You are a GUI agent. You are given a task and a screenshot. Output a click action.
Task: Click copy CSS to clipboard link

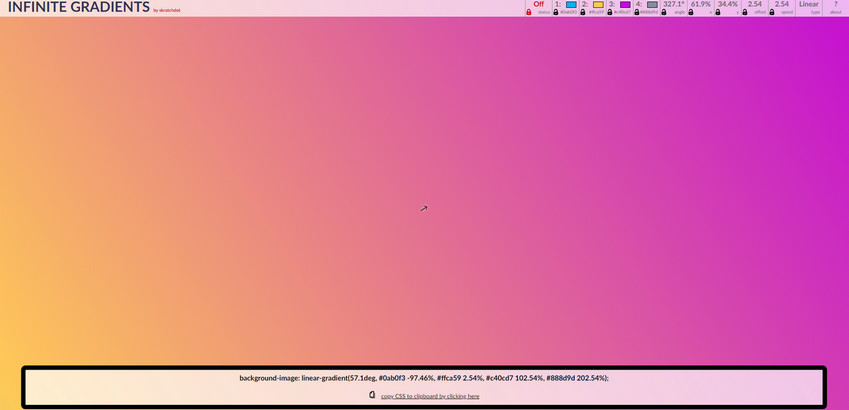click(x=430, y=396)
